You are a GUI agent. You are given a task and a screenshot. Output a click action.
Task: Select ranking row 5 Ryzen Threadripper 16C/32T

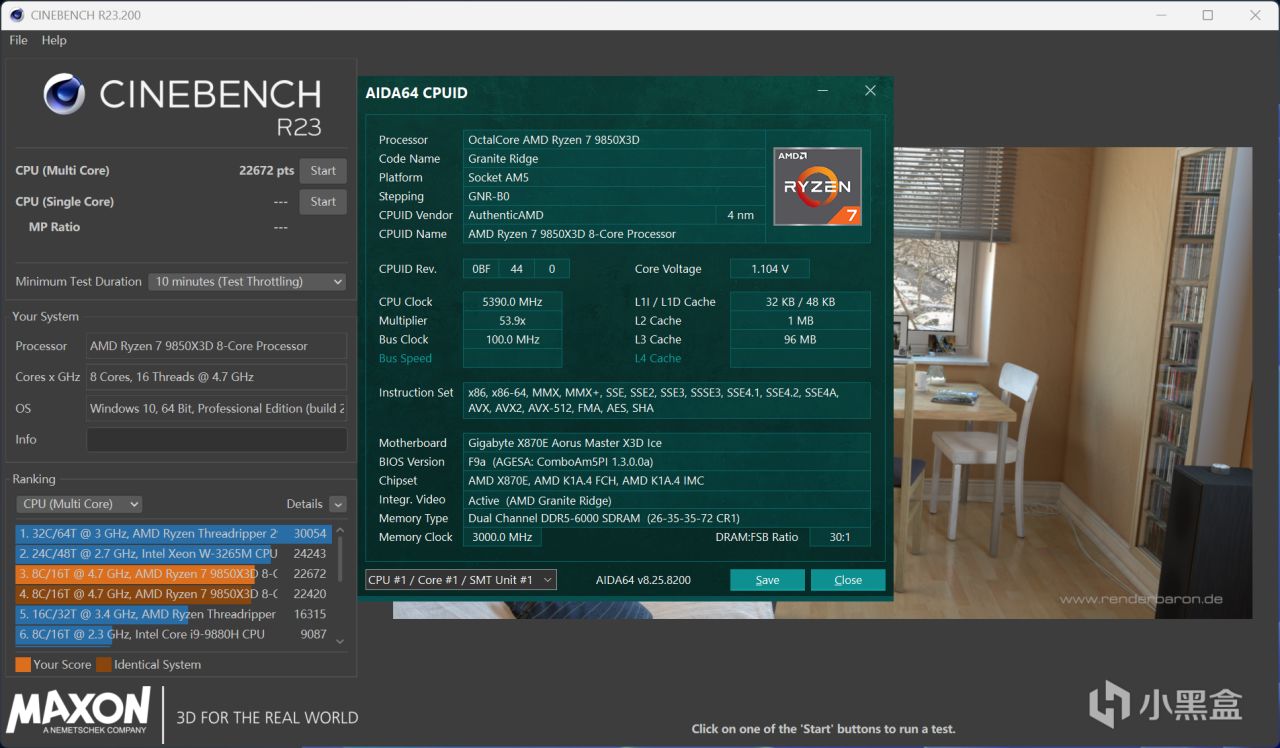point(173,614)
